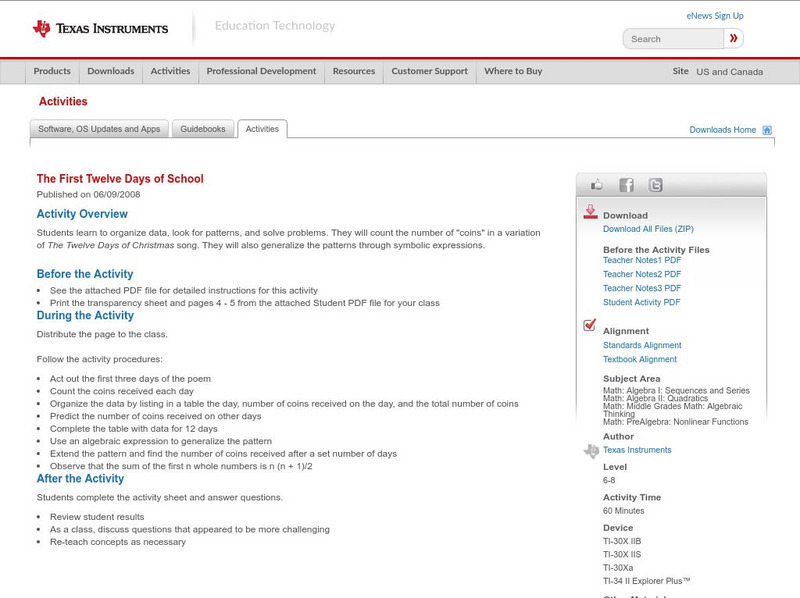Click the Texas Instruments logo
Image resolution: width=800 pixels, height=598 pixels.
(100, 29)
